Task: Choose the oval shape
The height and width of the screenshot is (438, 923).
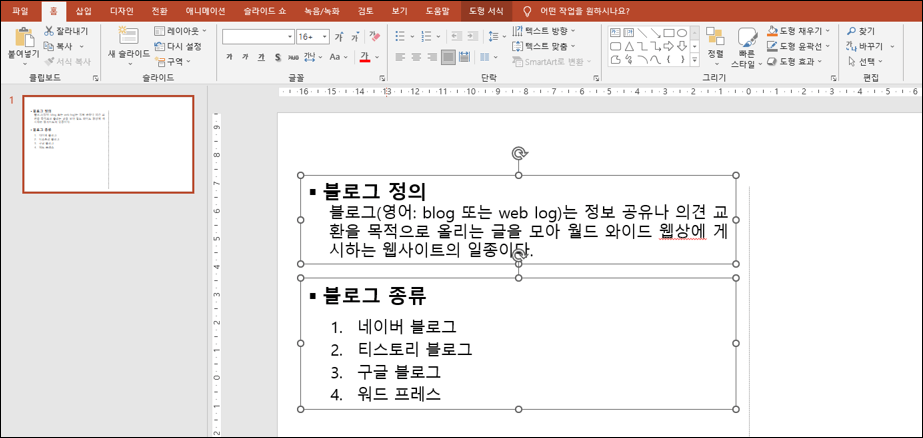Action: click(682, 33)
